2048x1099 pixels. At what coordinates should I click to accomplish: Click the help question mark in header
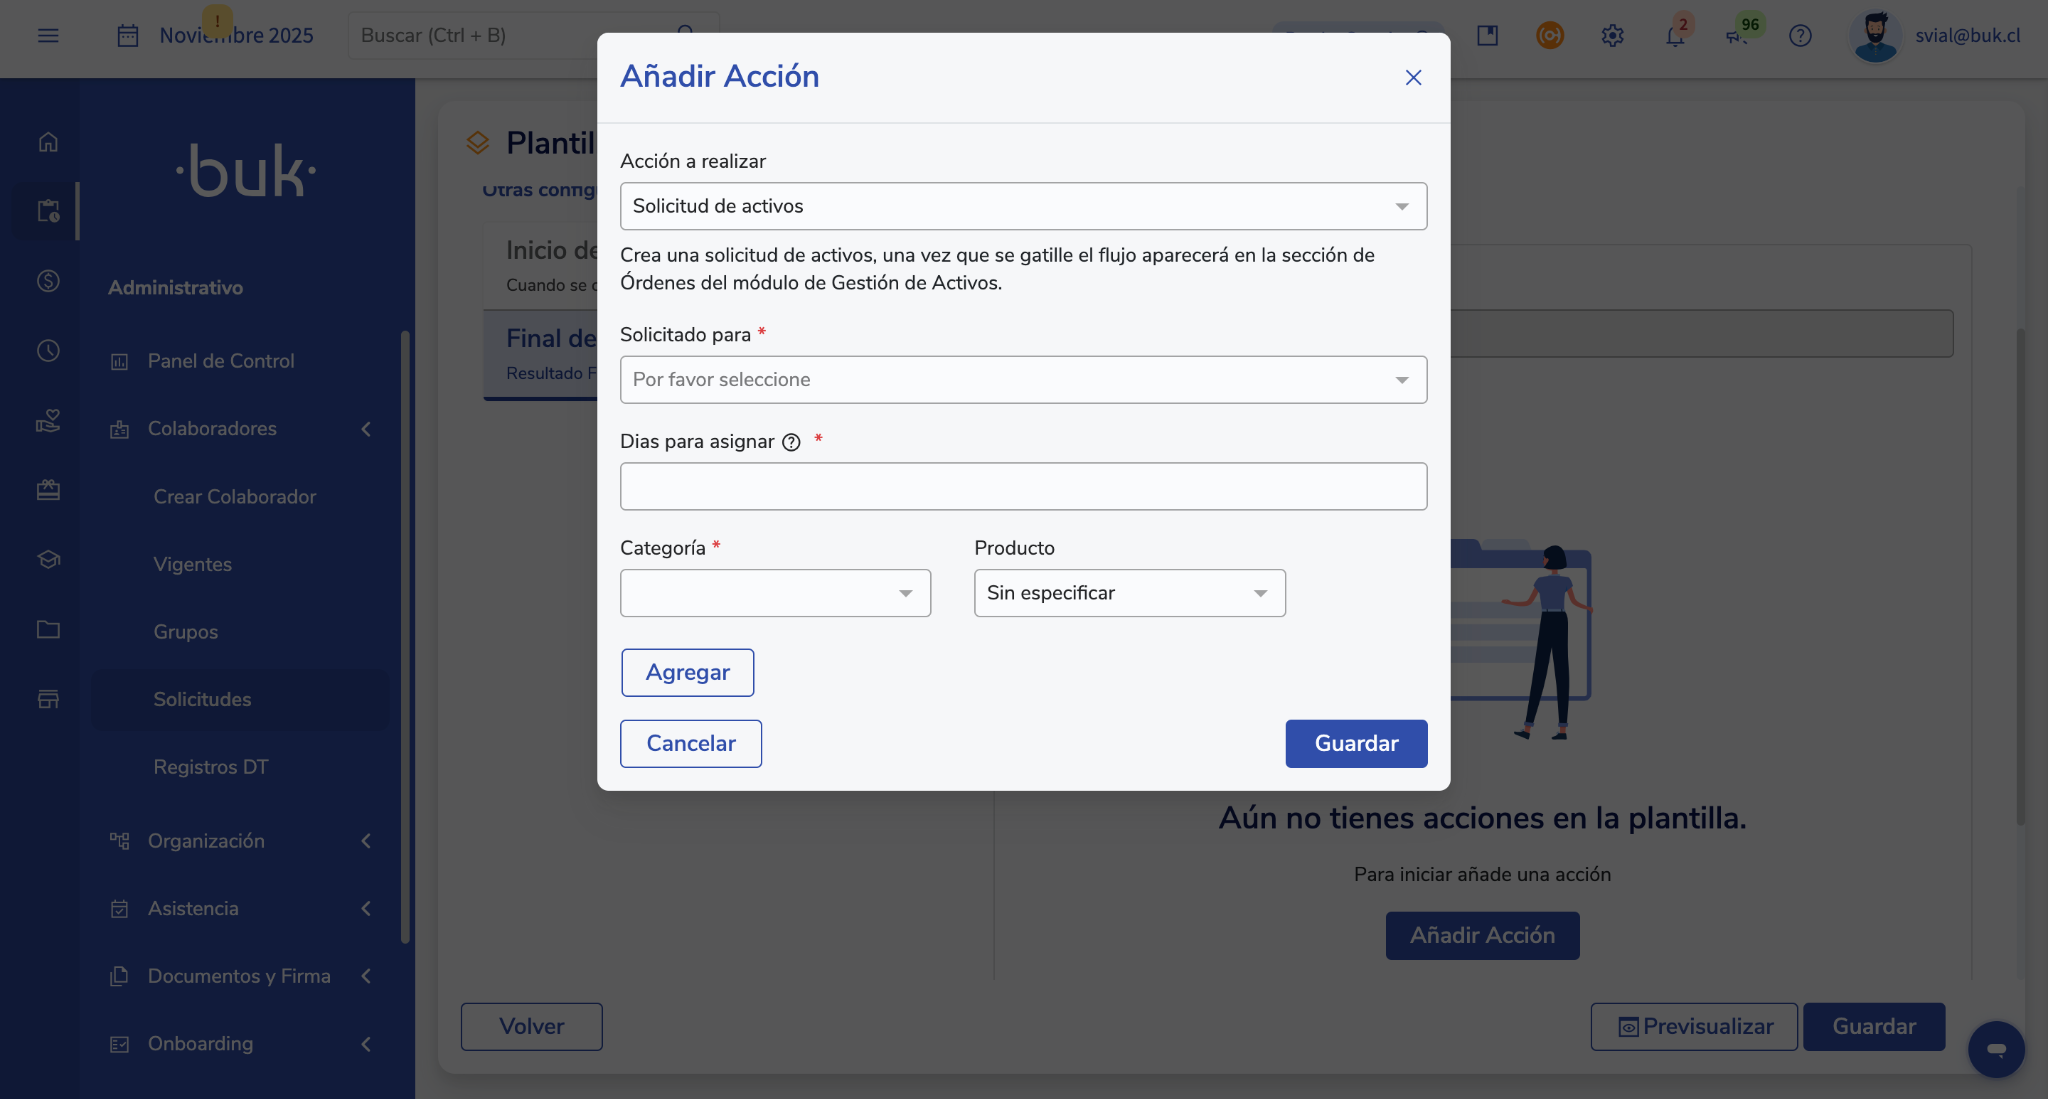tap(1800, 36)
